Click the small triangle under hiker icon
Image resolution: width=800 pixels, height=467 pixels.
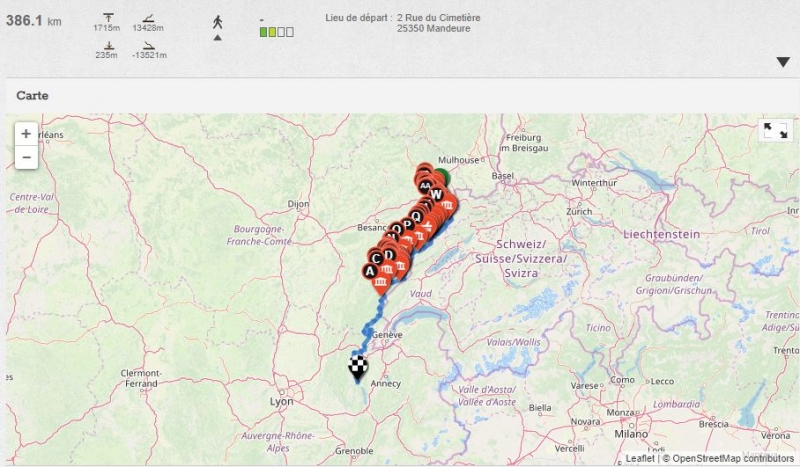(217, 38)
